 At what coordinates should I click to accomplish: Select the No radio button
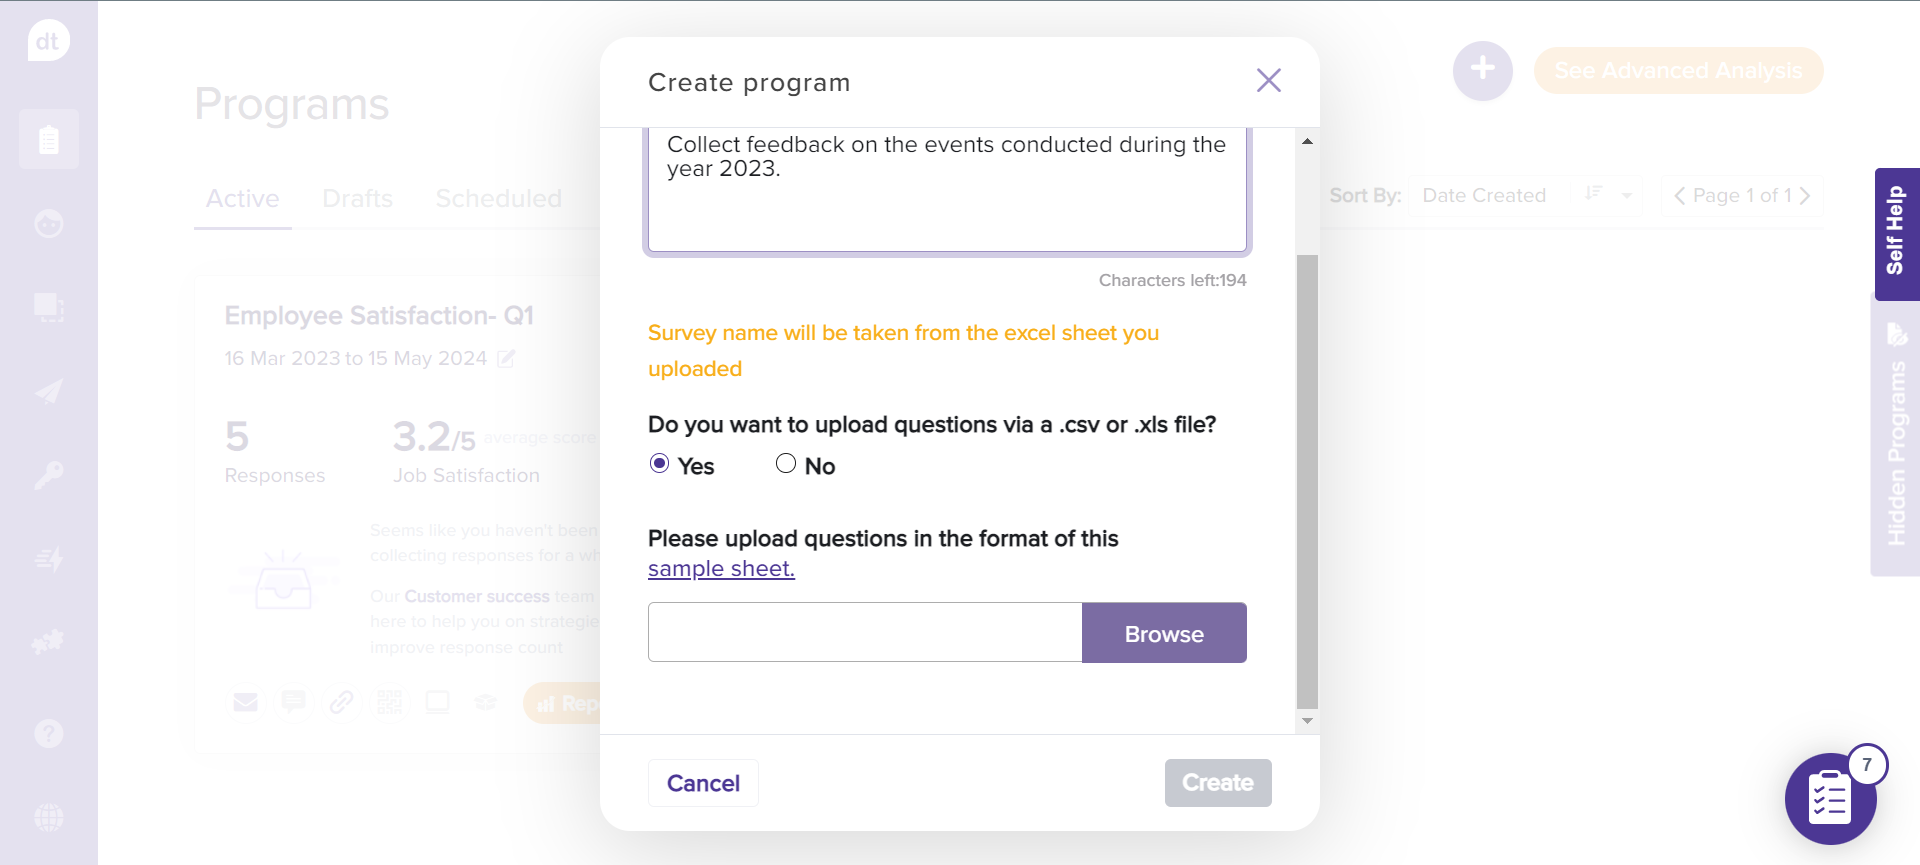786,463
